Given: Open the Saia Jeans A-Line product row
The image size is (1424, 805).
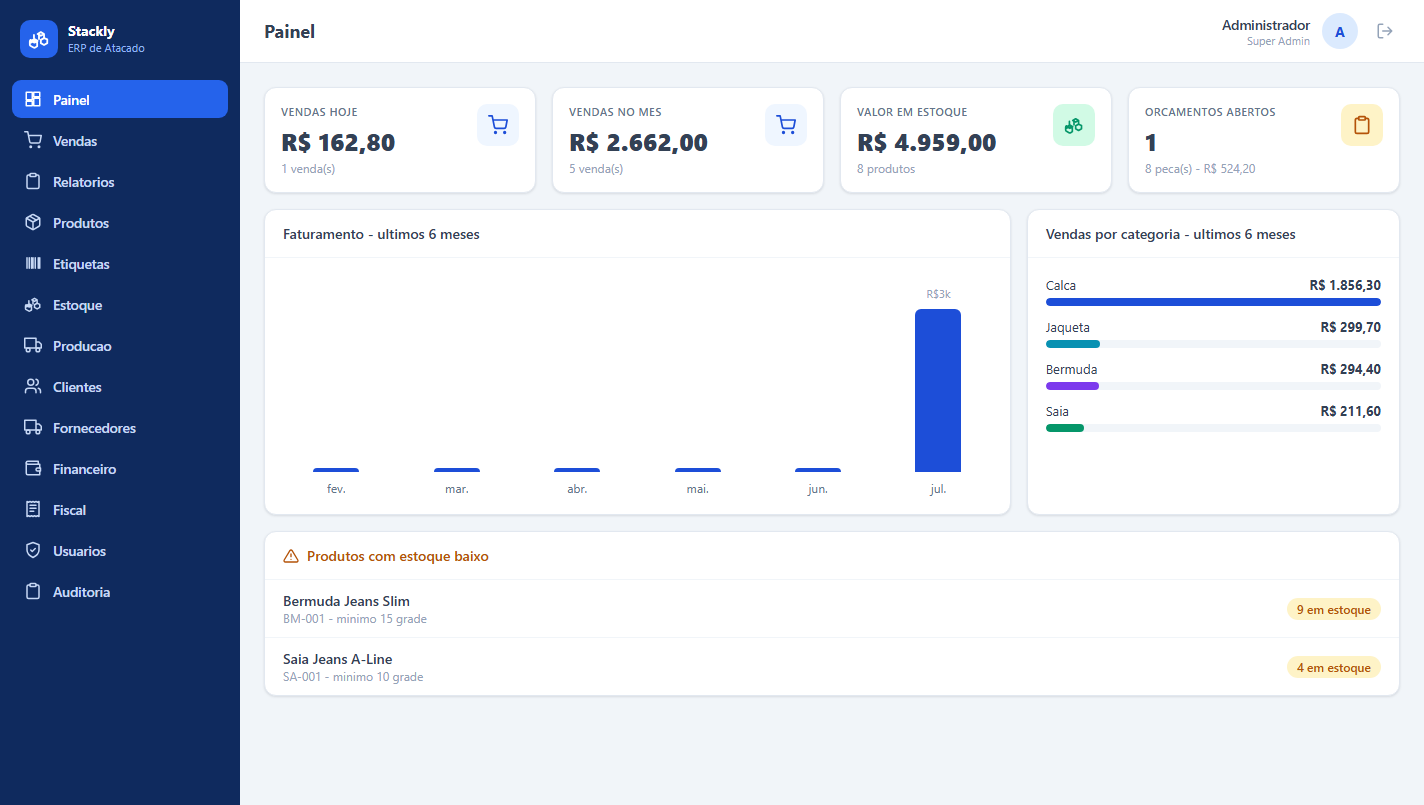Looking at the screenshot, I should point(832,667).
